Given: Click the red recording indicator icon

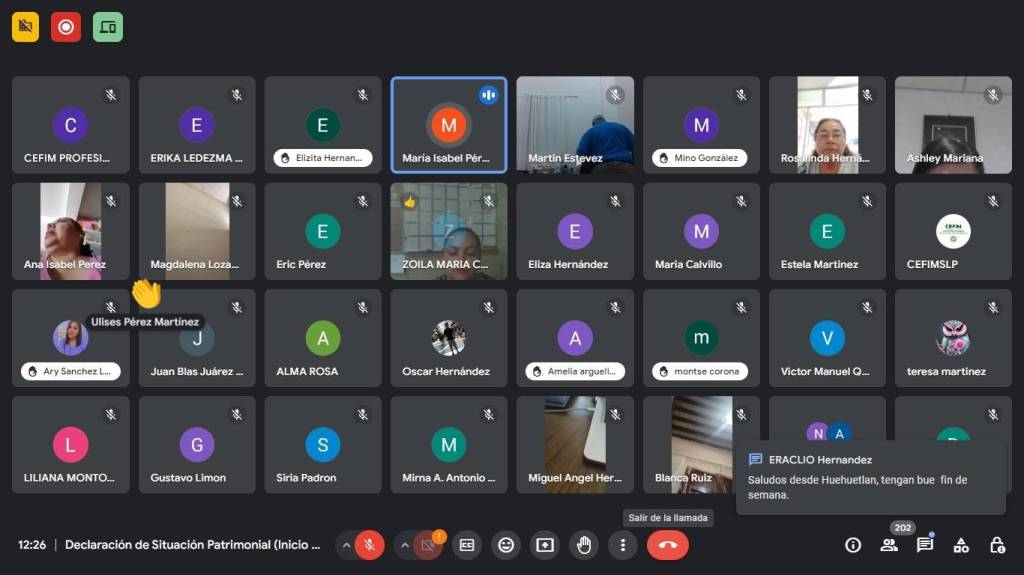Looking at the screenshot, I should tap(67, 27).
